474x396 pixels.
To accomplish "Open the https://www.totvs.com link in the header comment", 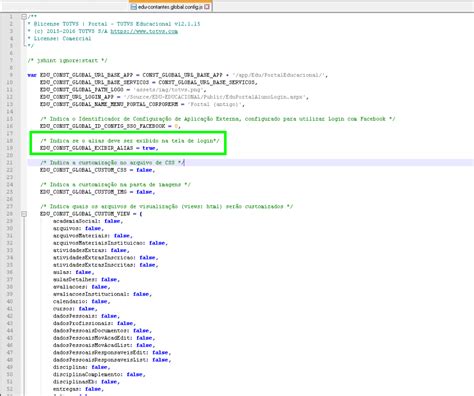I will click(144, 31).
